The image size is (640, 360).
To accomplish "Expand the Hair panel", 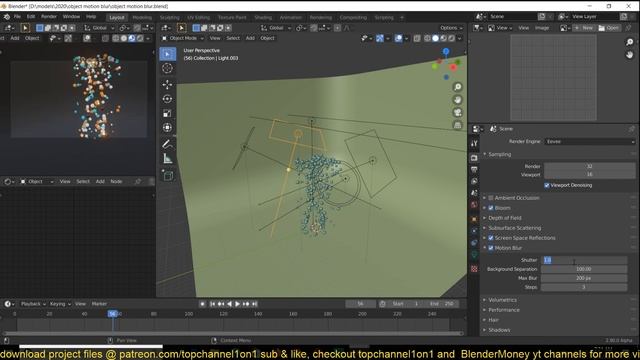I will click(493, 320).
